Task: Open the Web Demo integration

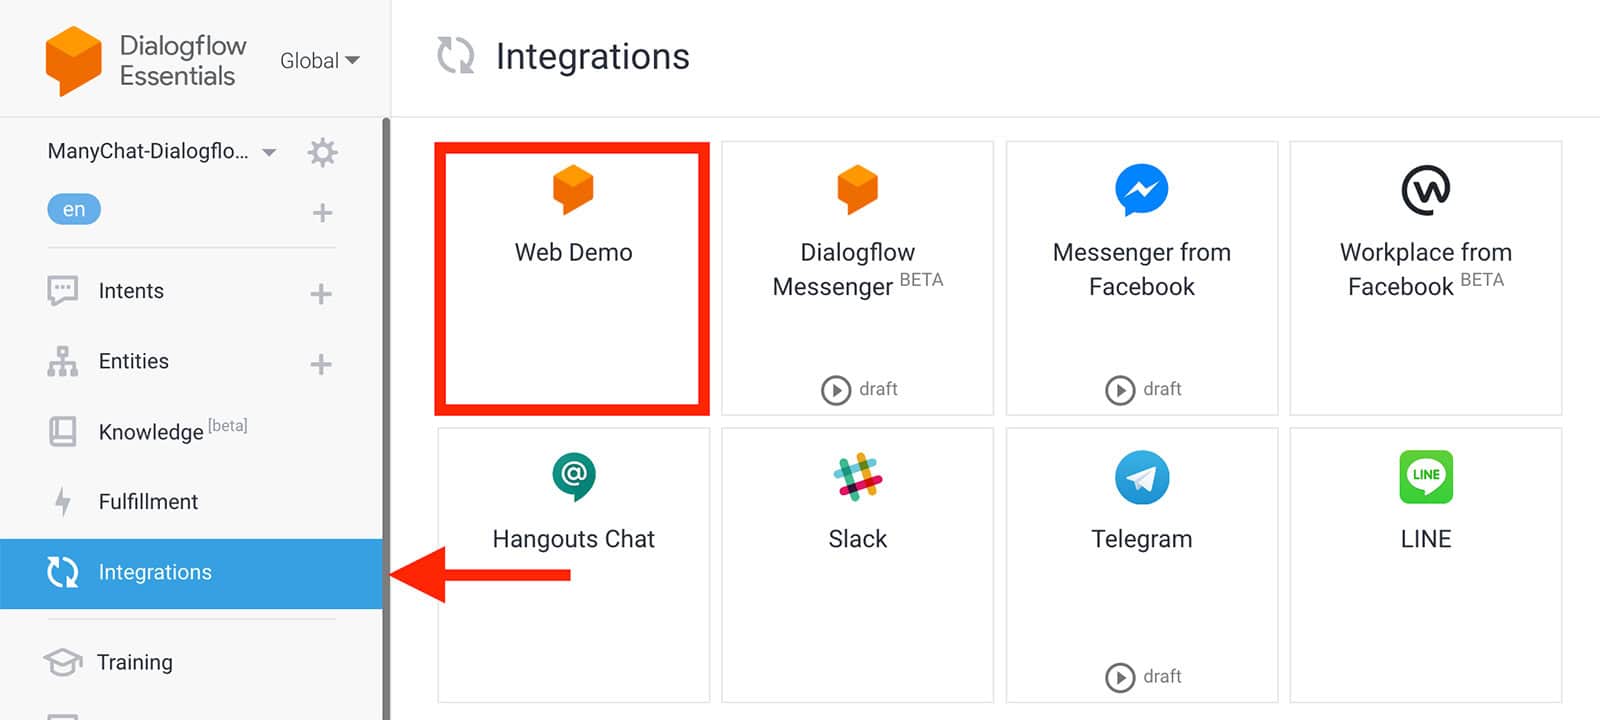Action: (573, 278)
